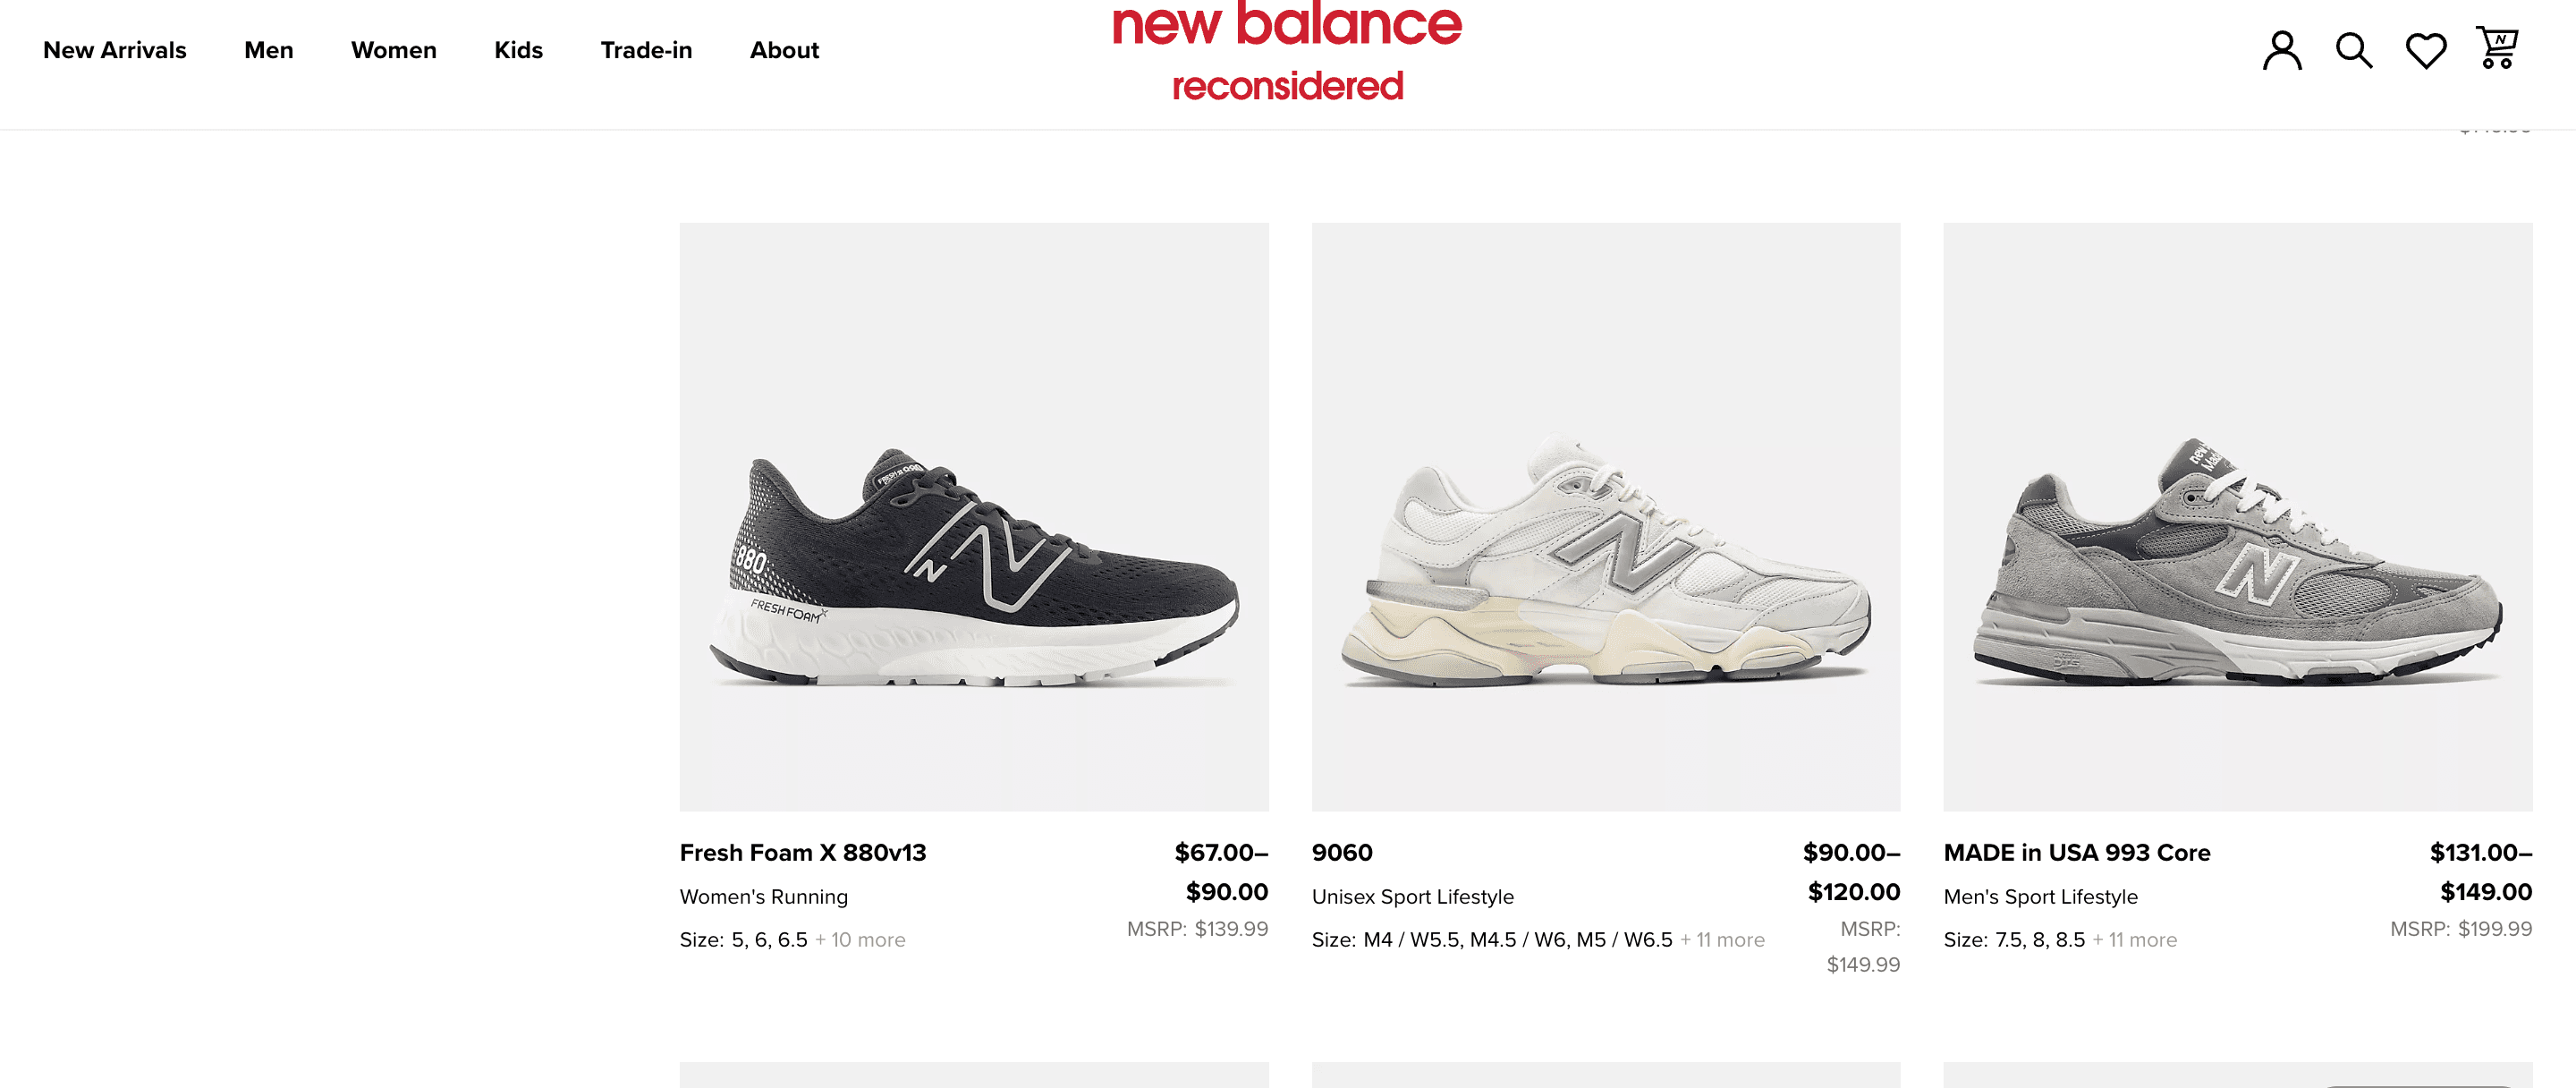Open MADE in USA 993 Core title link

[2077, 853]
